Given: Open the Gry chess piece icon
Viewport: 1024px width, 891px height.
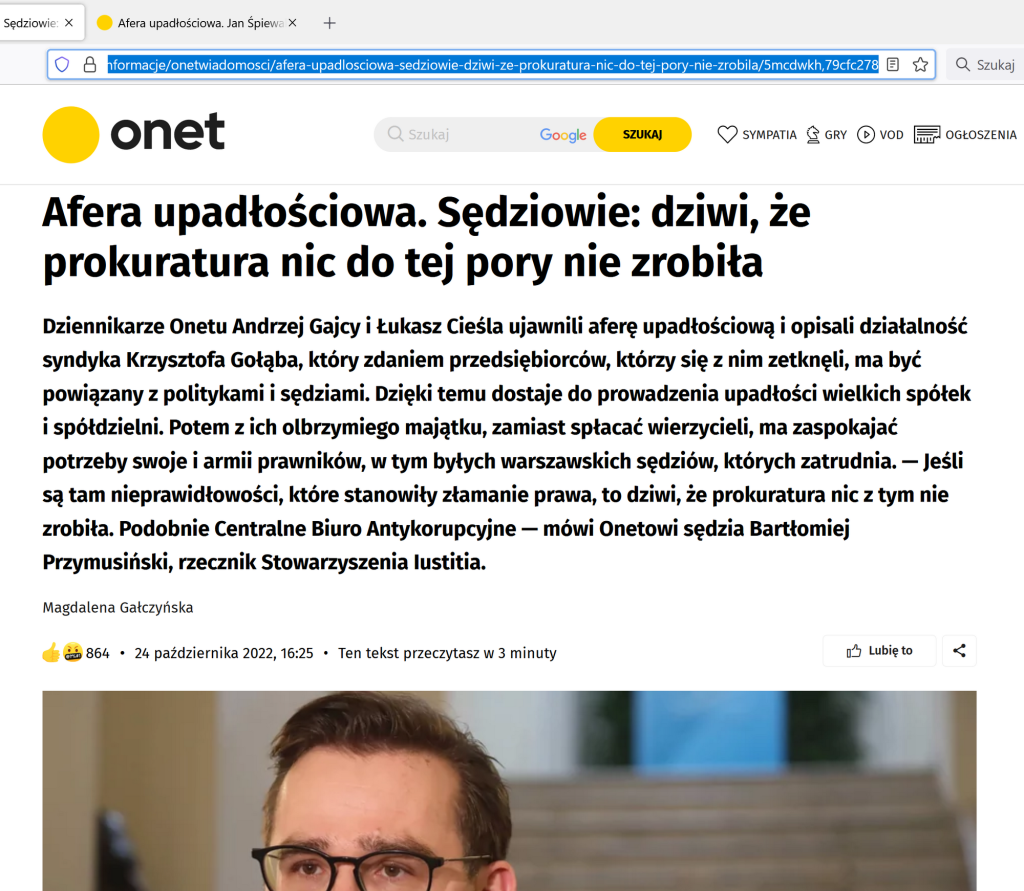Looking at the screenshot, I should click(812, 135).
